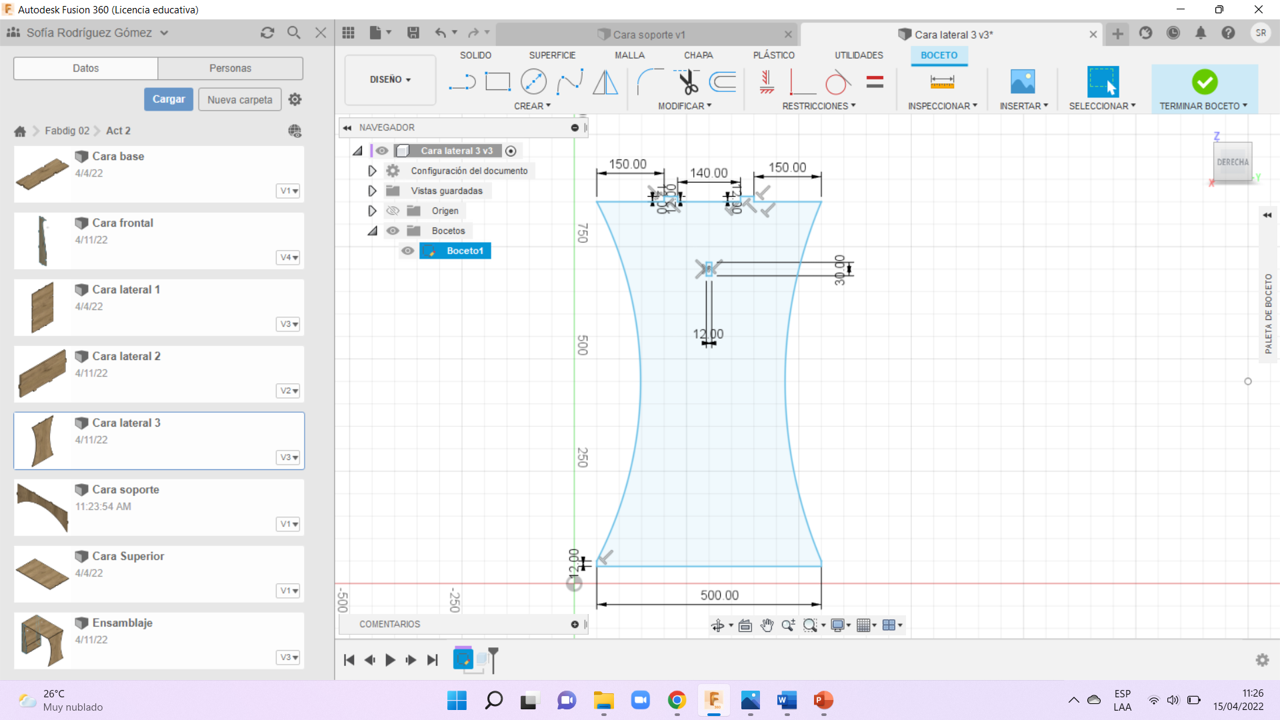Show the Origen folder via eye icon
The width and height of the screenshot is (1280, 720).
click(x=393, y=211)
